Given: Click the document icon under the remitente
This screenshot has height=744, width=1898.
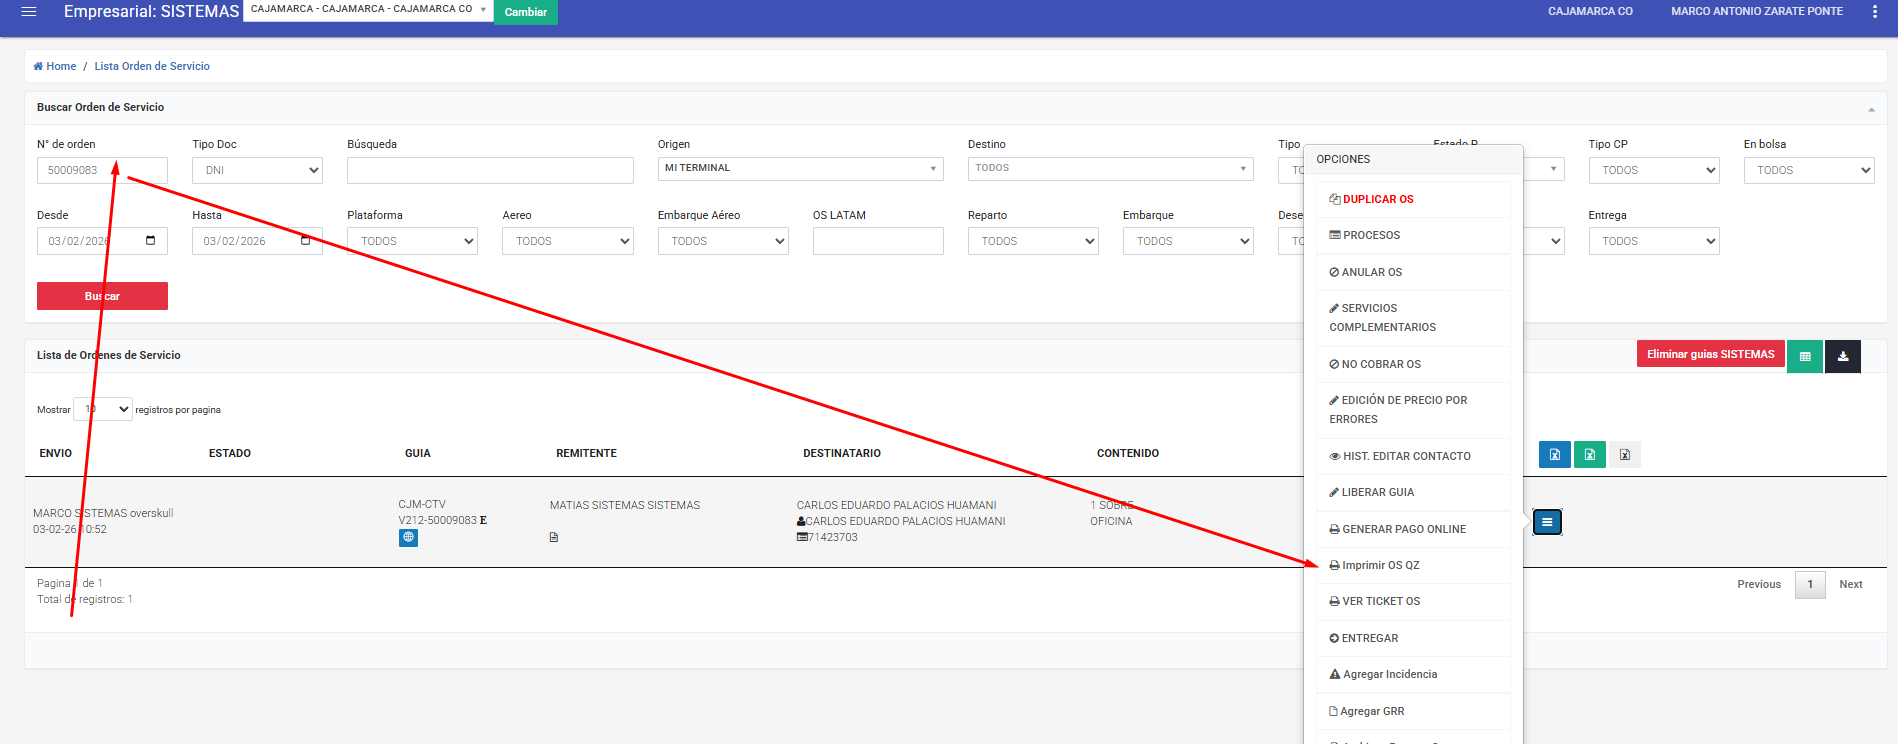Looking at the screenshot, I should coord(554,538).
